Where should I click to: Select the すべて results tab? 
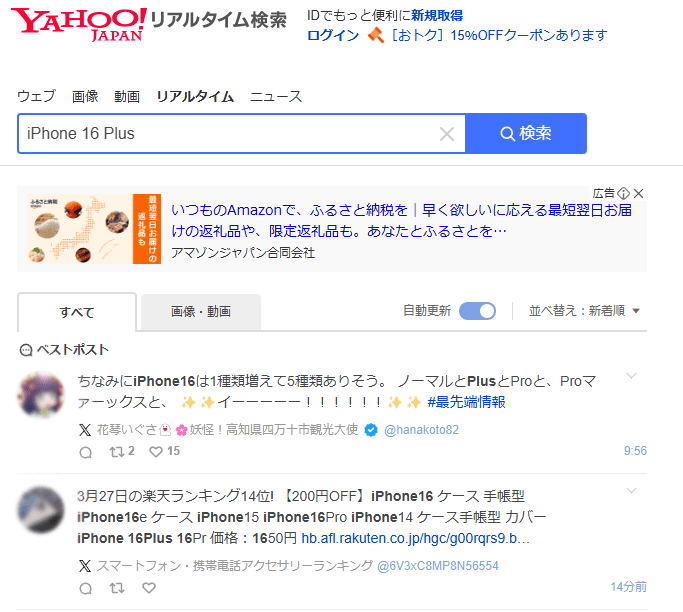77,312
